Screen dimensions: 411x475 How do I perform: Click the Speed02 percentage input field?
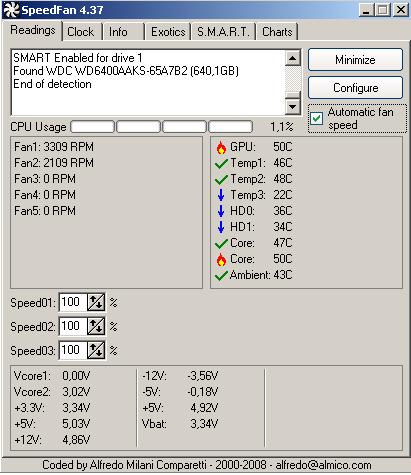tap(73, 326)
